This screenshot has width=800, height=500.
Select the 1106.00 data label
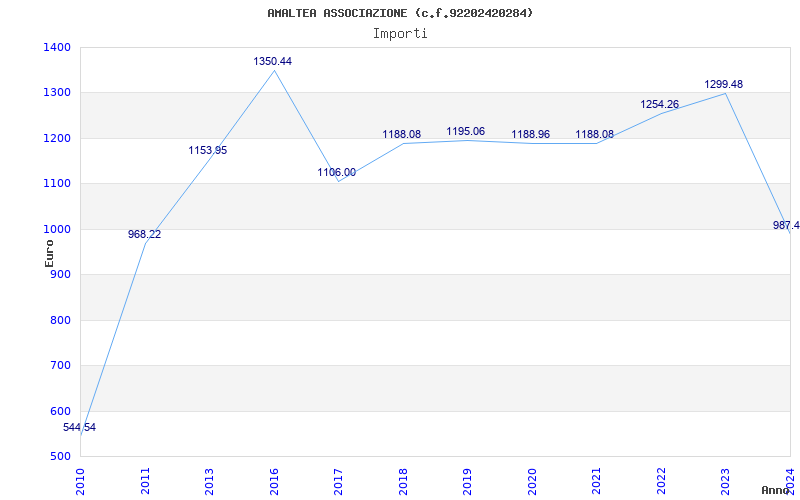[x=337, y=172]
